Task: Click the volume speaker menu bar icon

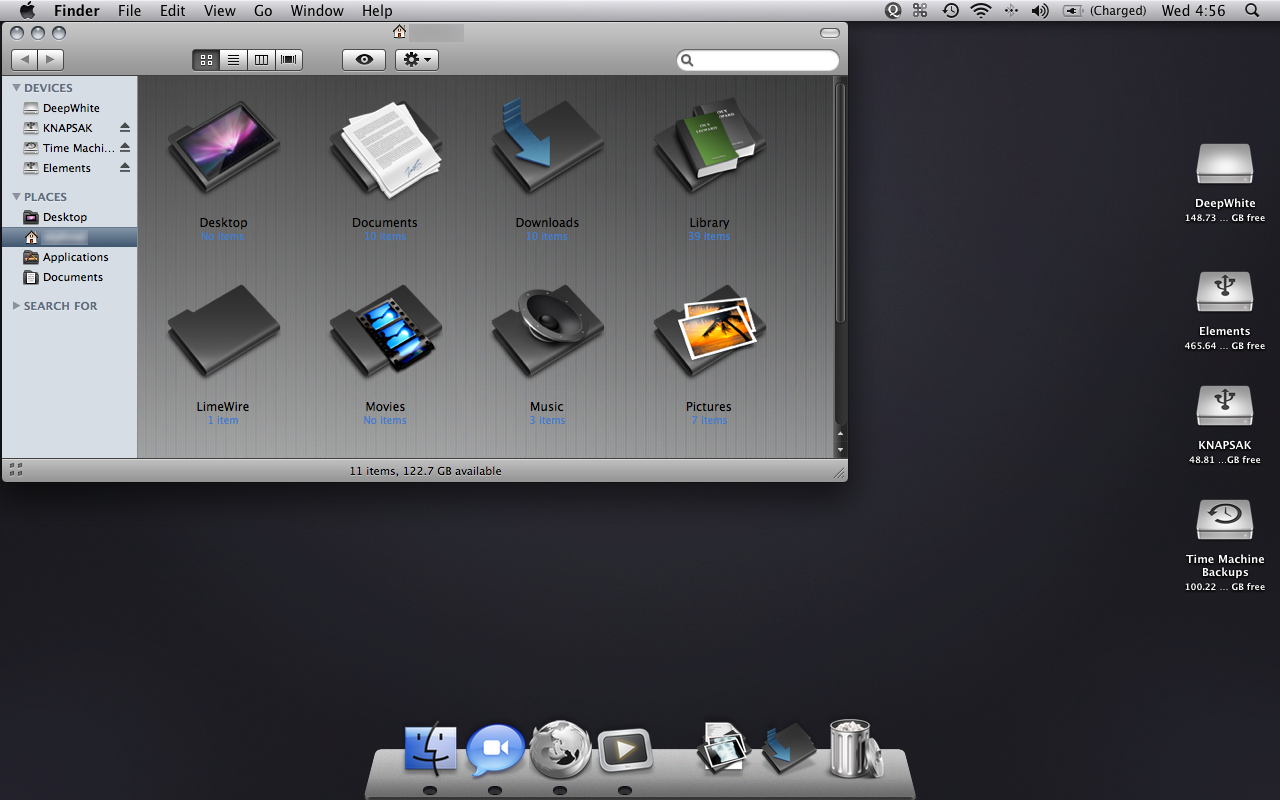Action: click(x=1040, y=11)
